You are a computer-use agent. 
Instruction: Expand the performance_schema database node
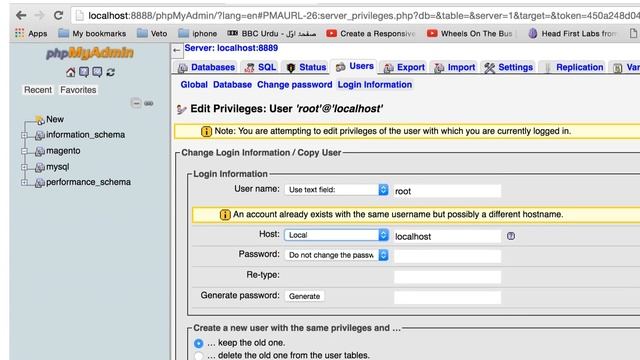coord(24,182)
